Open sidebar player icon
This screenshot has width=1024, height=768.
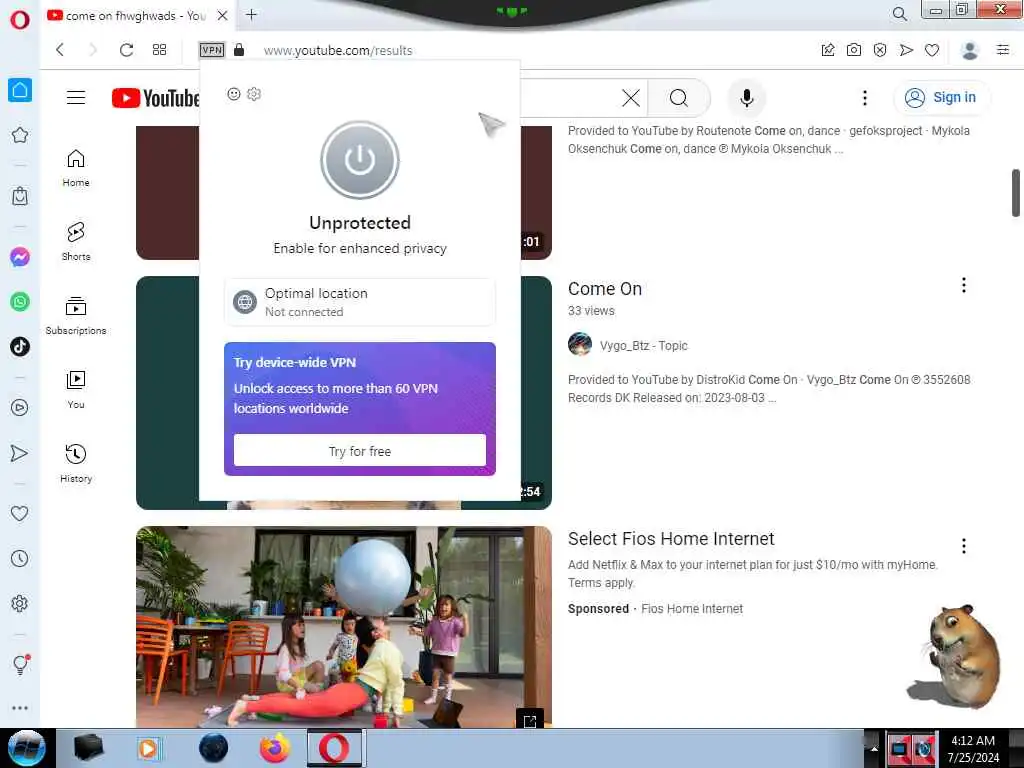click(20, 408)
